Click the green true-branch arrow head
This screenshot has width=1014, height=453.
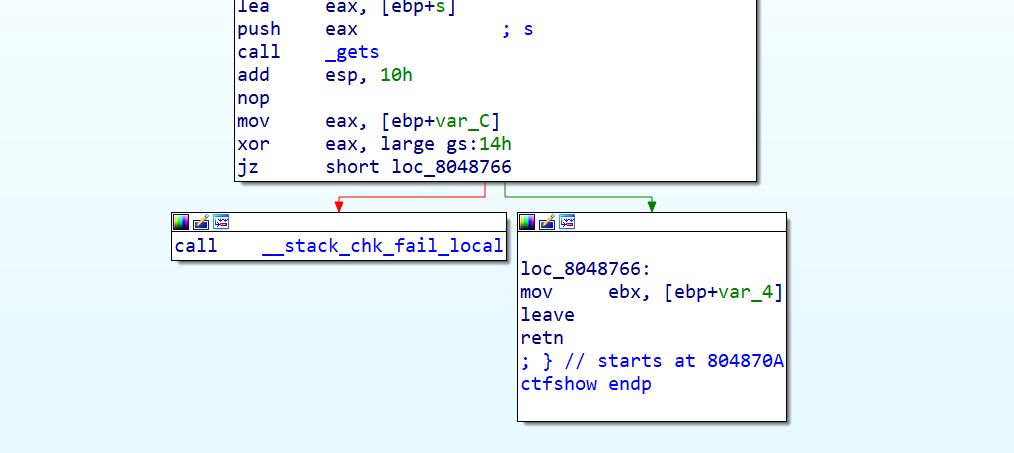[652, 206]
